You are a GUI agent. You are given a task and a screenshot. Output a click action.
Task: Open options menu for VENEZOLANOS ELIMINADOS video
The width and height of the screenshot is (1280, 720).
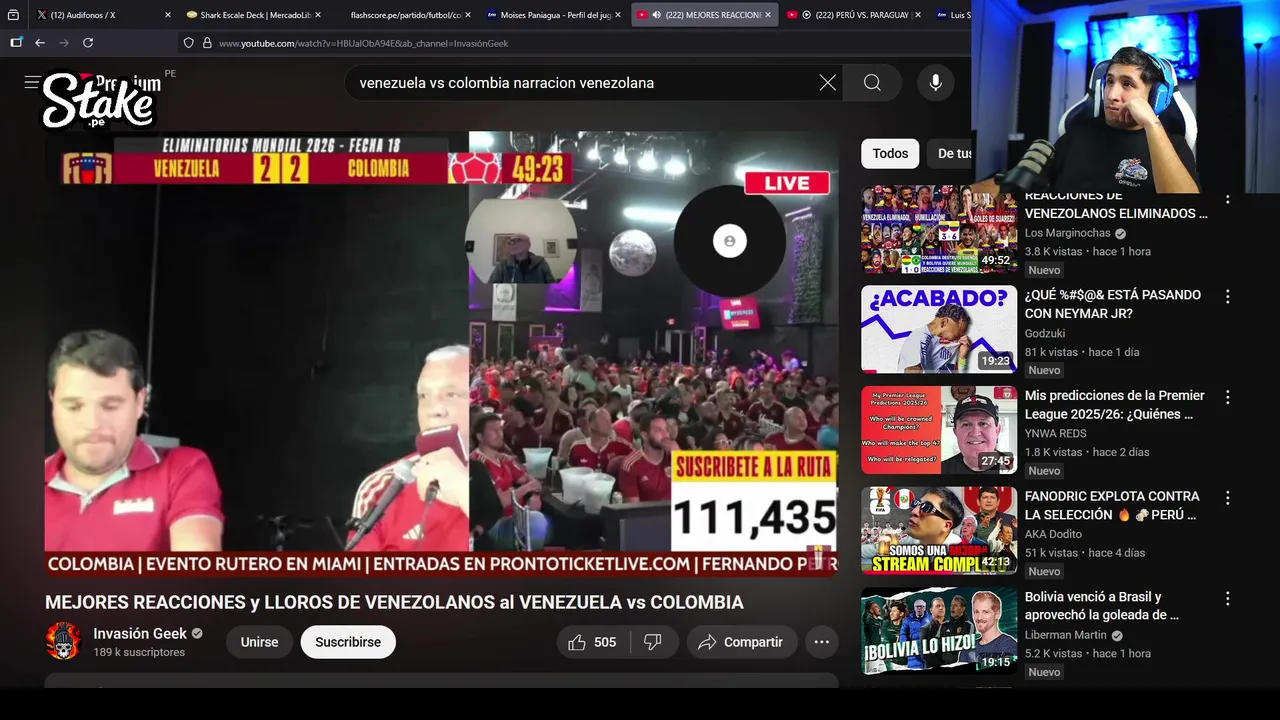coord(1227,198)
